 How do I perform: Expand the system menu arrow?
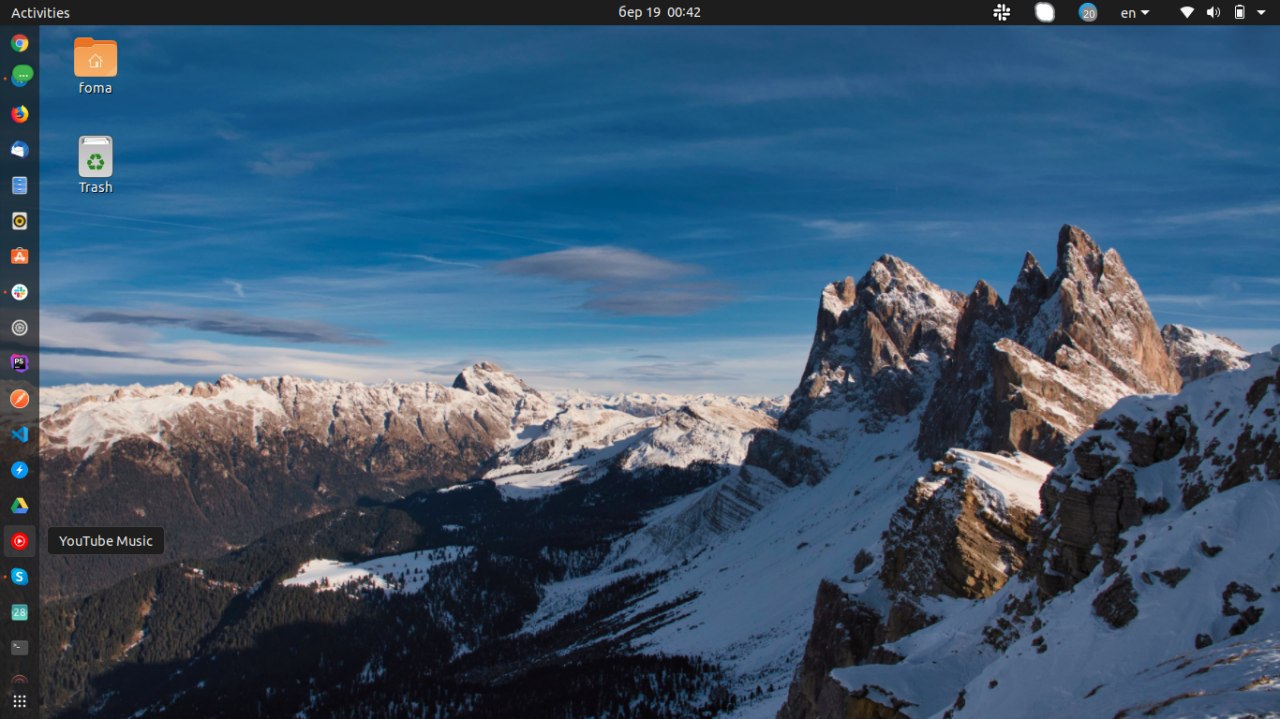1261,12
